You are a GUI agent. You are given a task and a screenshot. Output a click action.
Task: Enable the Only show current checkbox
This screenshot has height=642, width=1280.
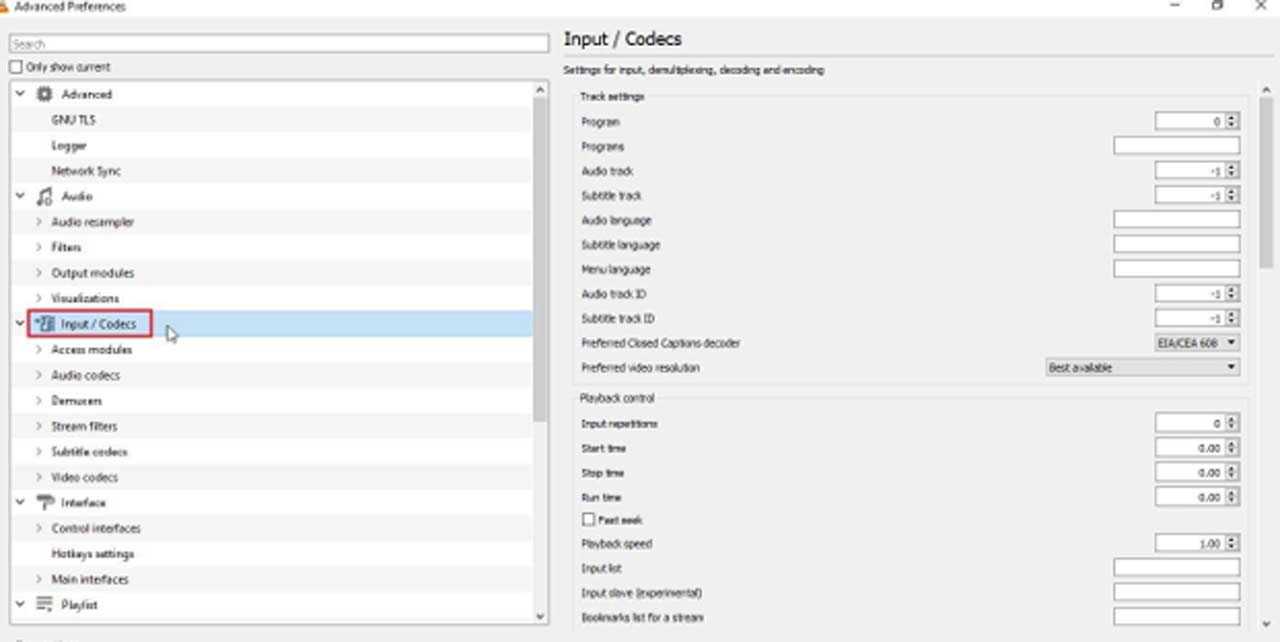tap(15, 67)
